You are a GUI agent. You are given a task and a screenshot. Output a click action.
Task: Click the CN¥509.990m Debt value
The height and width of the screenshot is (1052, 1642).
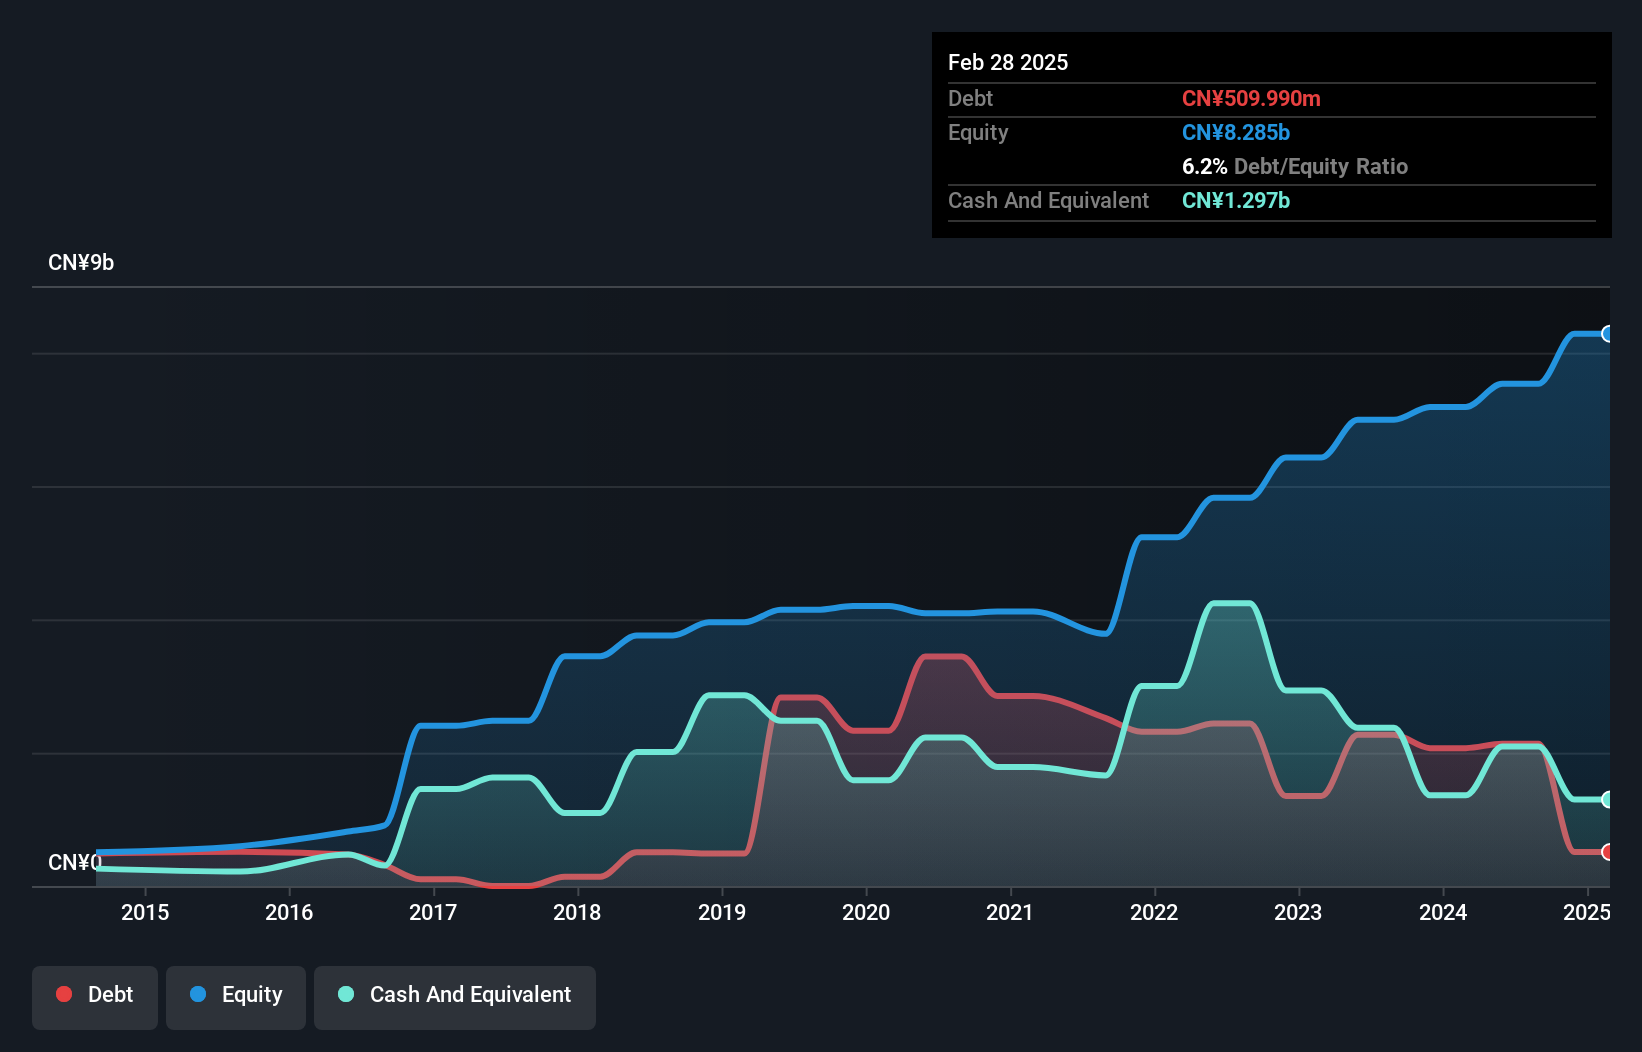(x=1251, y=98)
